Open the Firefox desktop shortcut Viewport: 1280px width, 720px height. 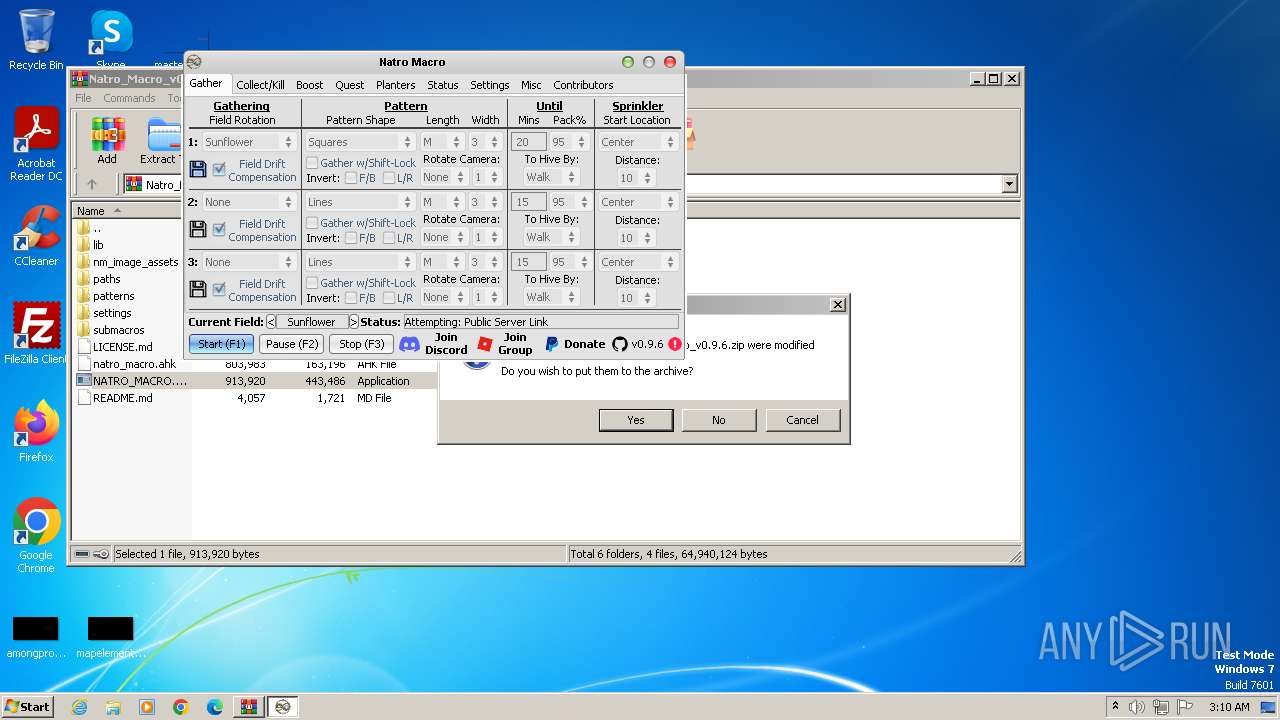point(36,432)
